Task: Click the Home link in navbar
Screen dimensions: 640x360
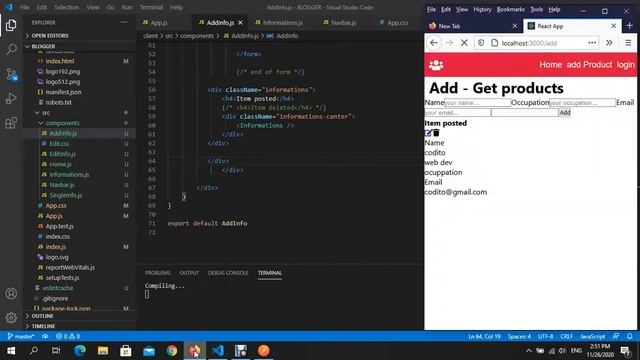Action: [x=550, y=64]
